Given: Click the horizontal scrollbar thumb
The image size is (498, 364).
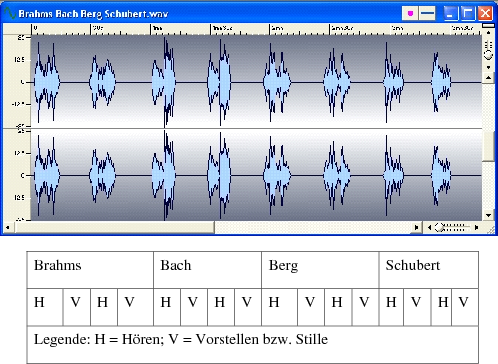Looking at the screenshot, I should (x=115, y=228).
